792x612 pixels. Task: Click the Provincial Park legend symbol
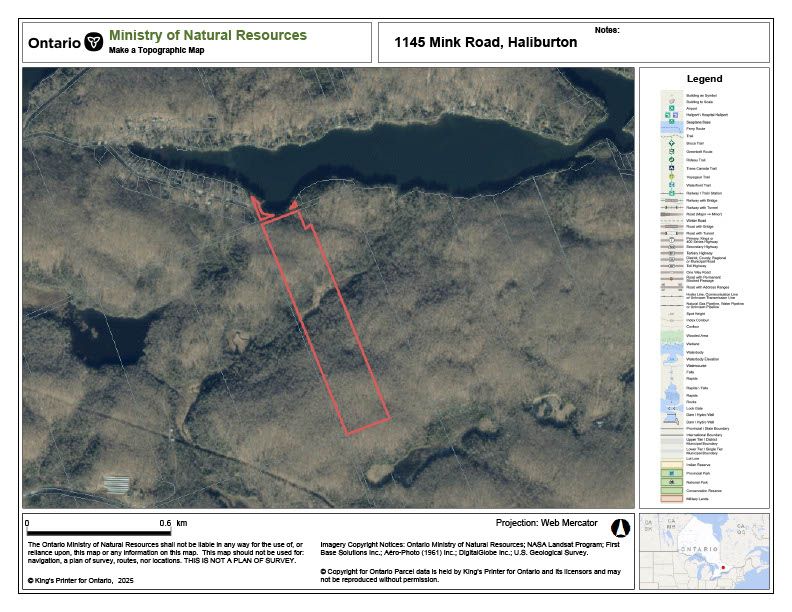[x=672, y=474]
